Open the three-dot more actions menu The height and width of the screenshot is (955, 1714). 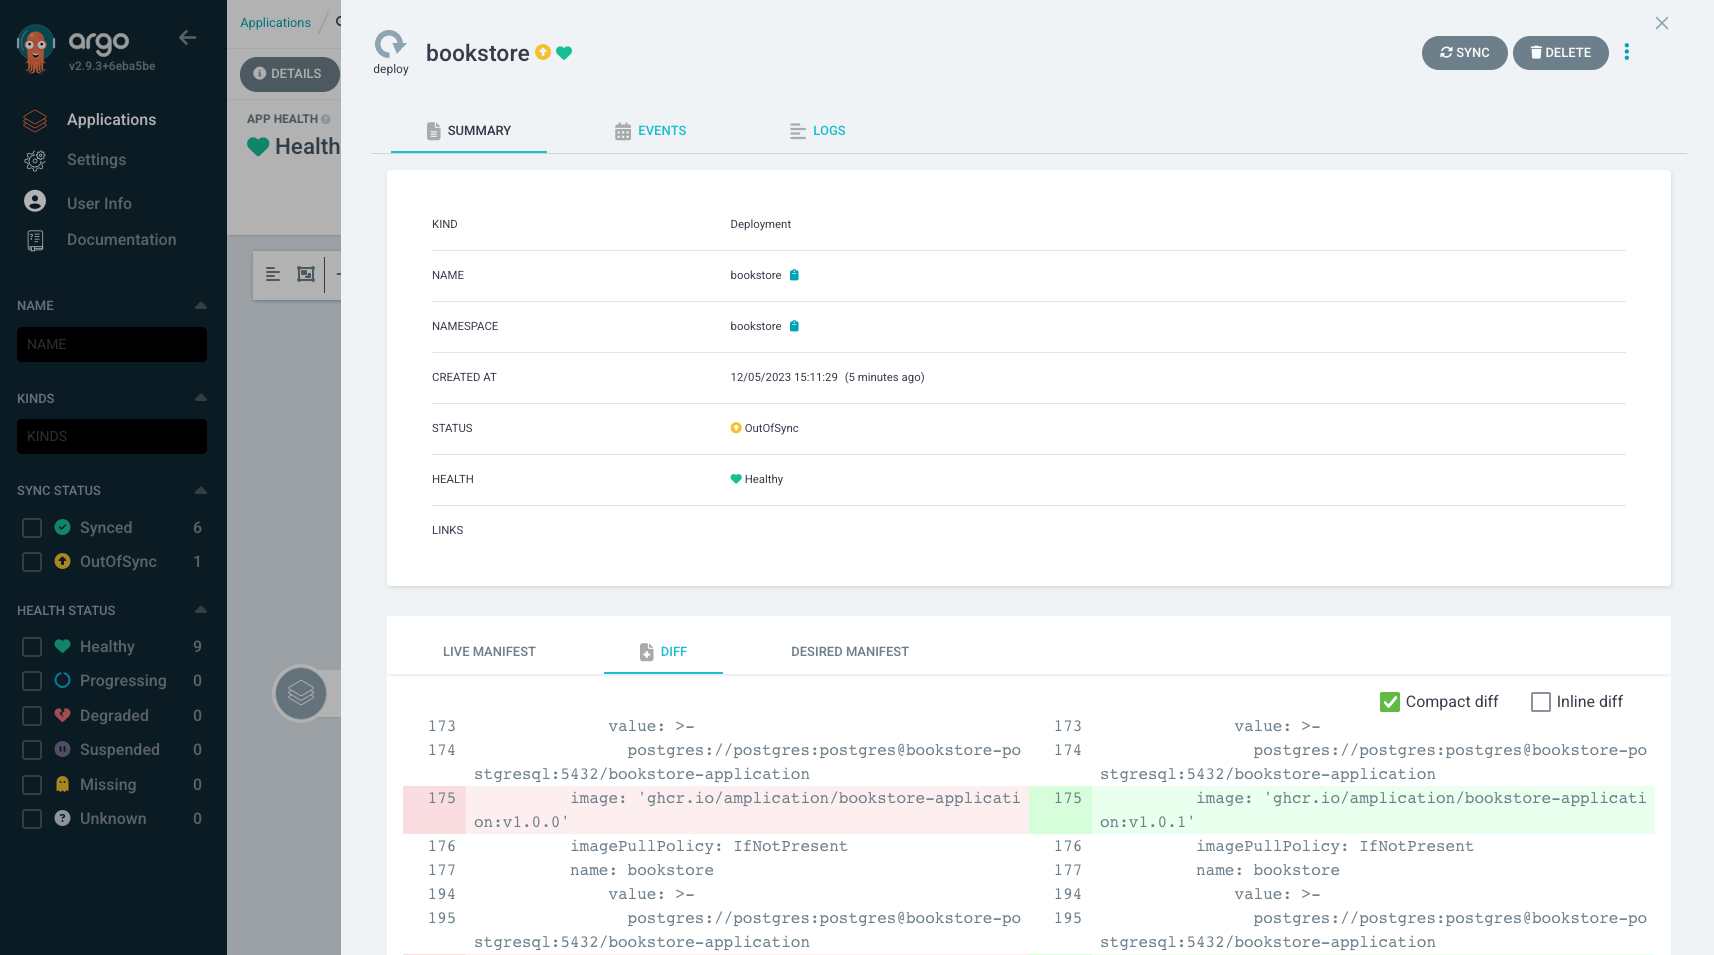1627,52
